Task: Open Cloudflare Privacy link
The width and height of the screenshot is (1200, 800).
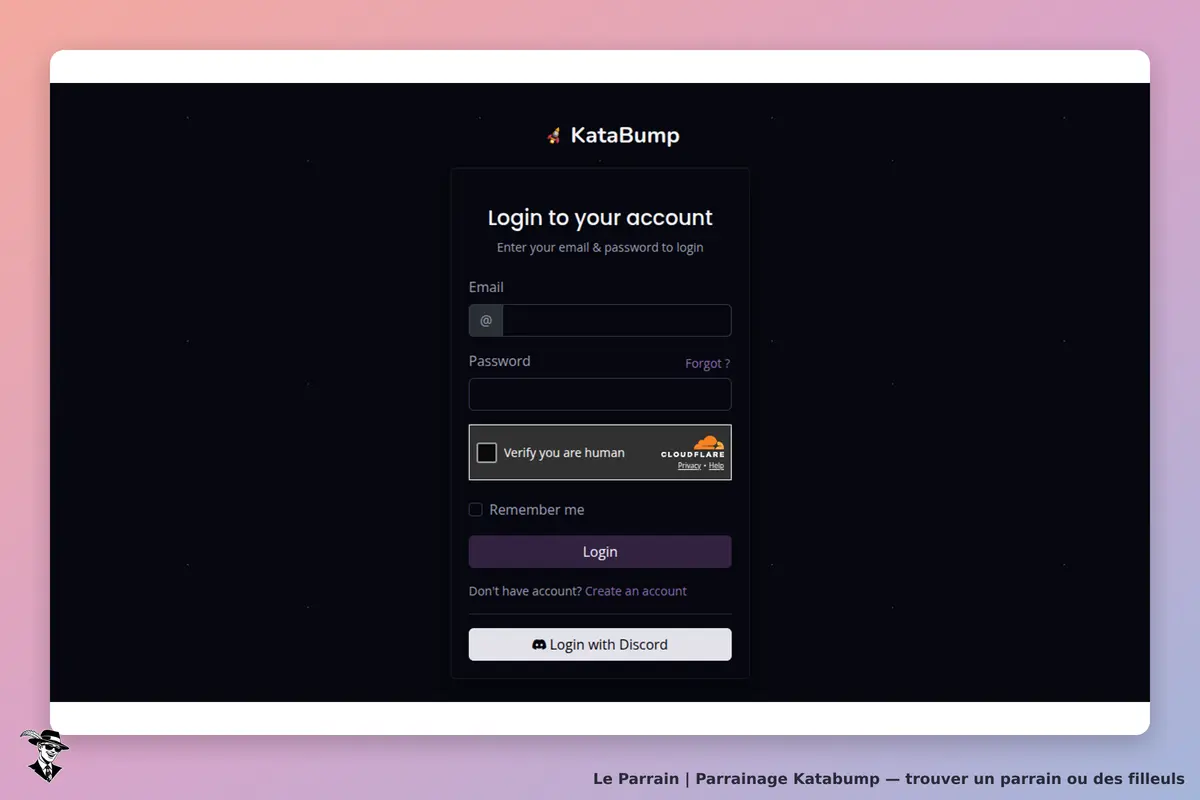Action: pyautogui.click(x=689, y=466)
